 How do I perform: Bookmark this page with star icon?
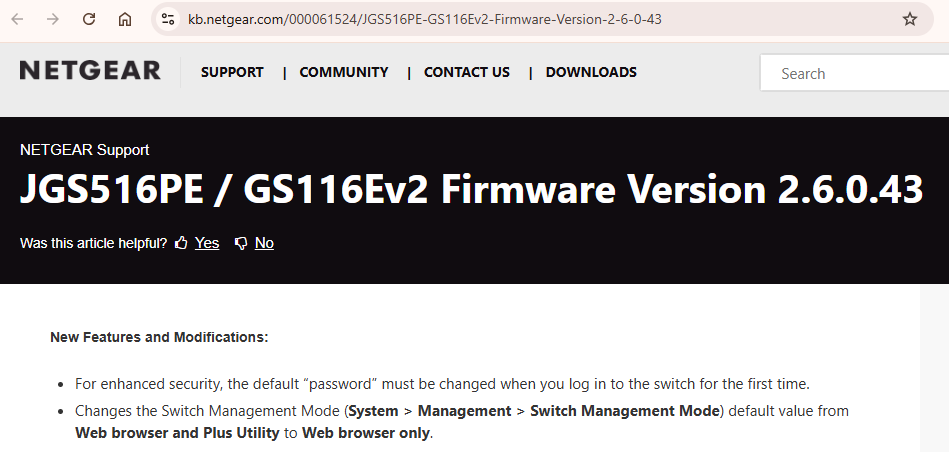(x=910, y=19)
